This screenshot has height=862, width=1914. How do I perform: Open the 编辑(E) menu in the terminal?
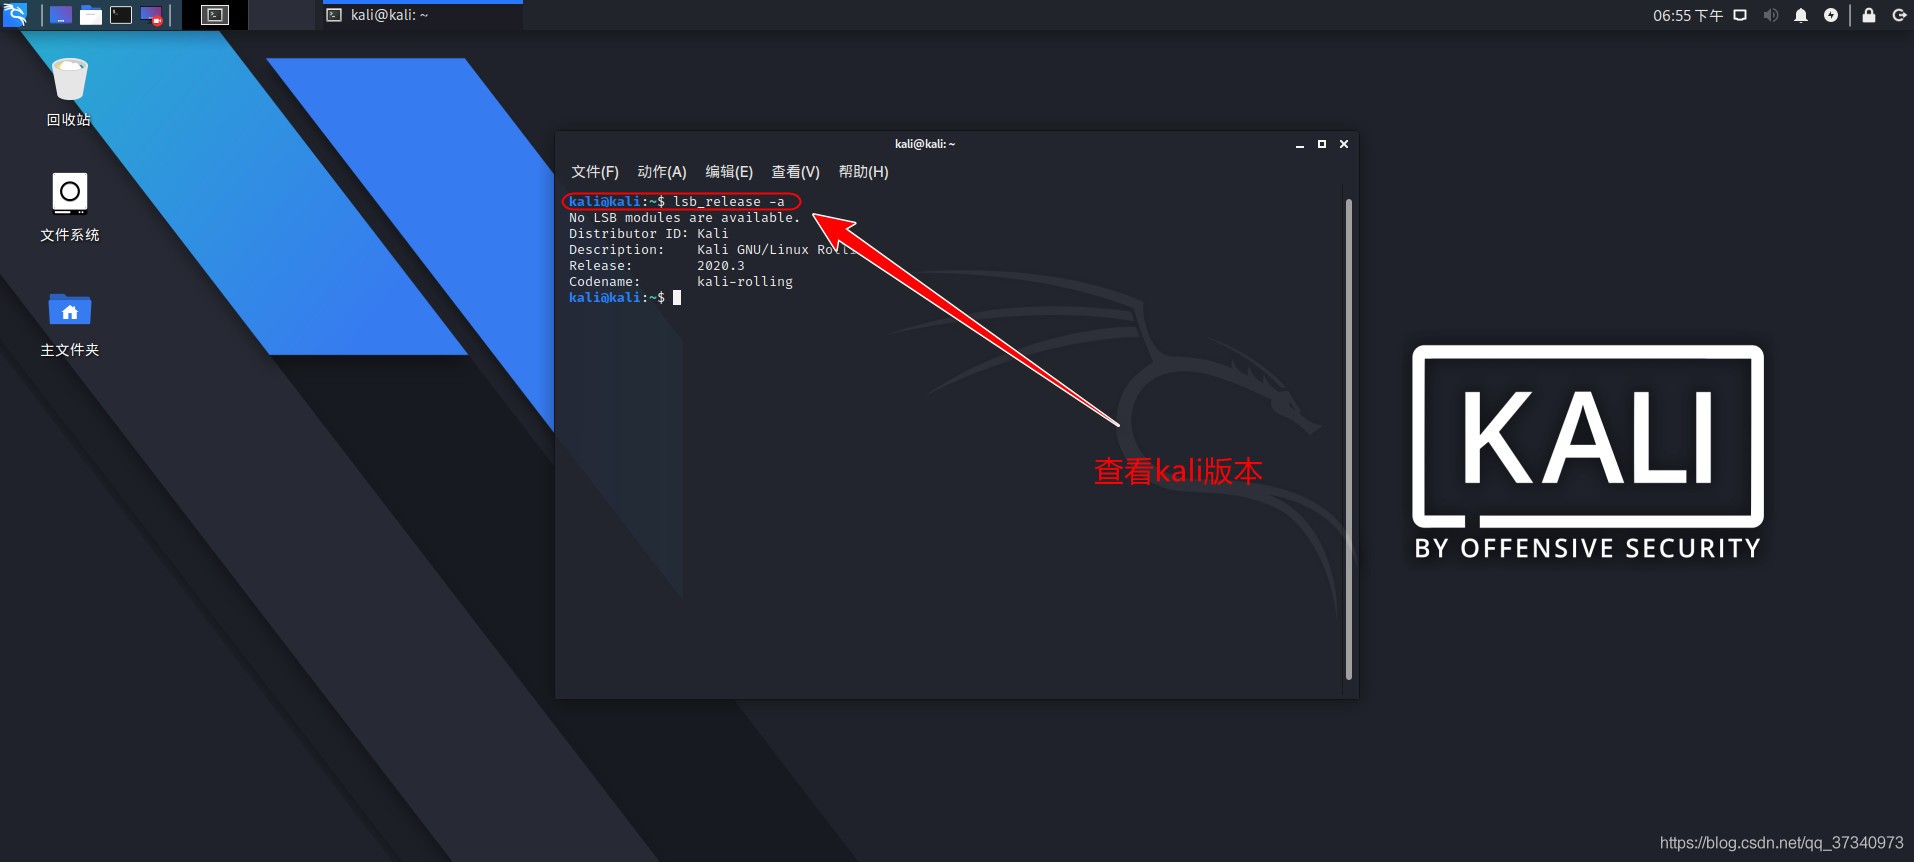(729, 172)
